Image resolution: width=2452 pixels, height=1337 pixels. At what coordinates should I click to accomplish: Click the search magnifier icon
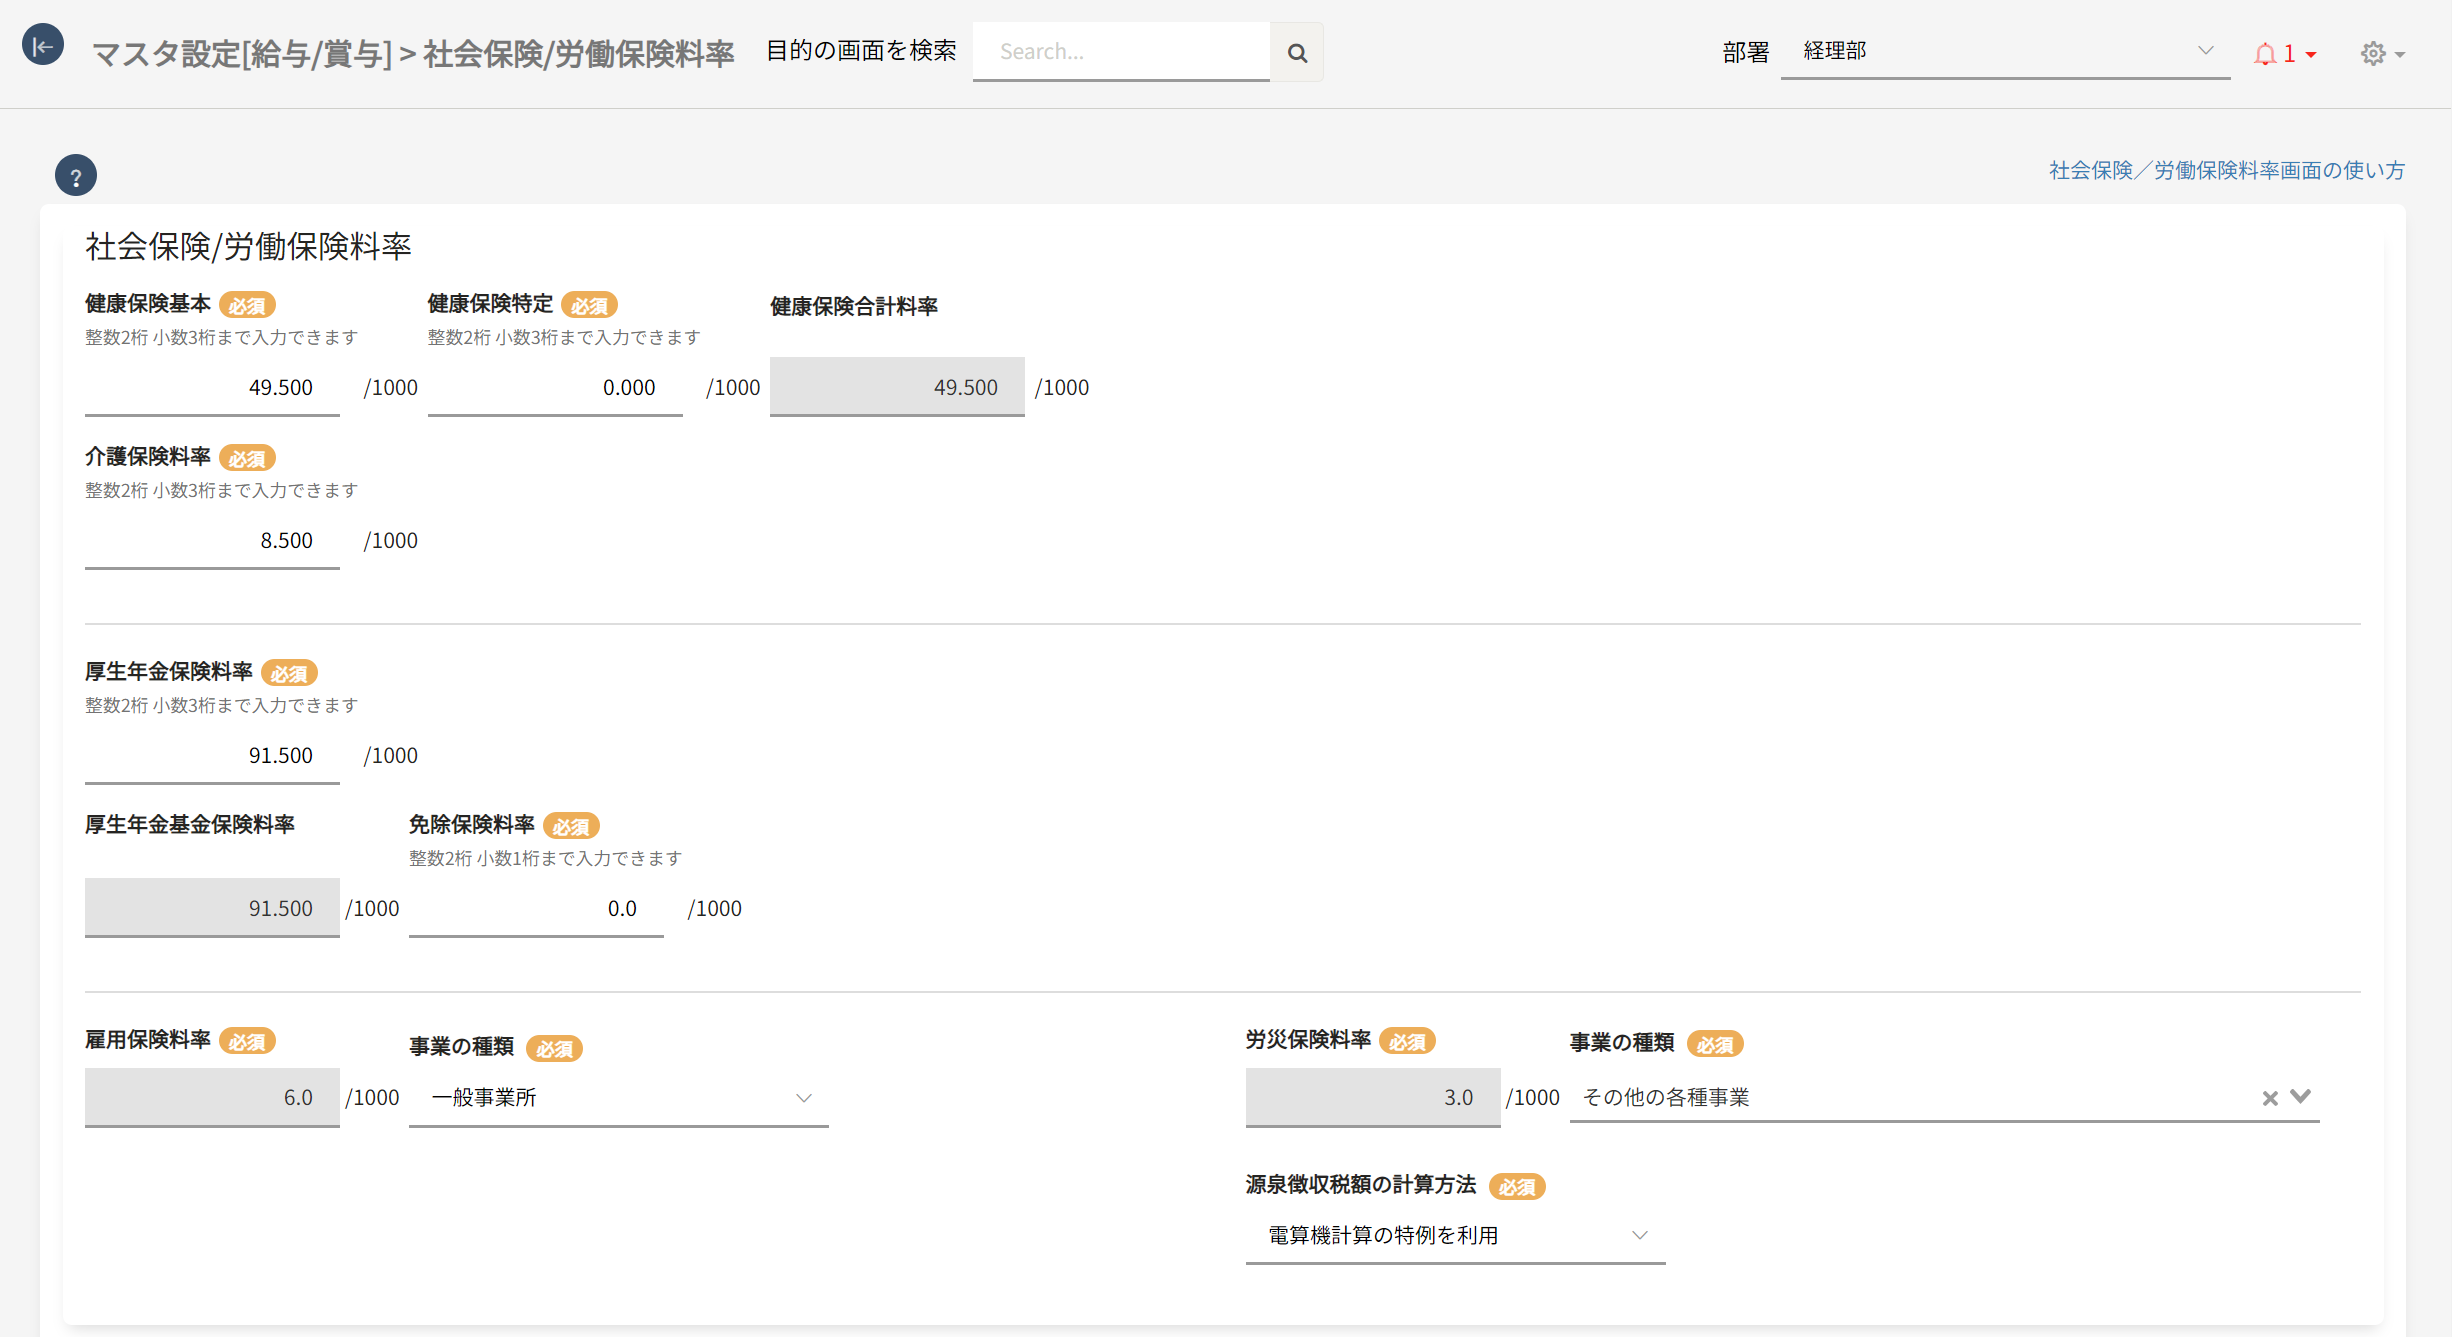1297,53
